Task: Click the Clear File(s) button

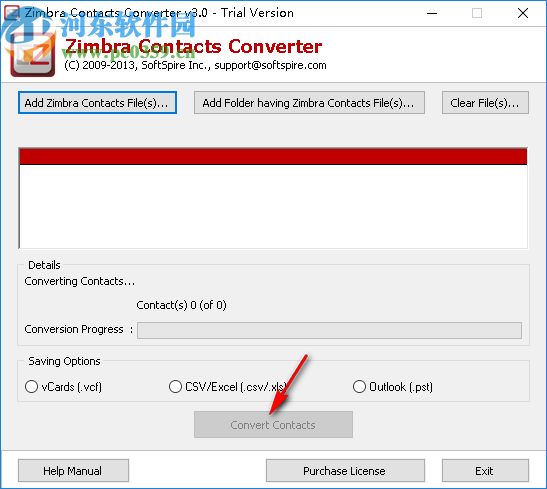Action: [485, 103]
